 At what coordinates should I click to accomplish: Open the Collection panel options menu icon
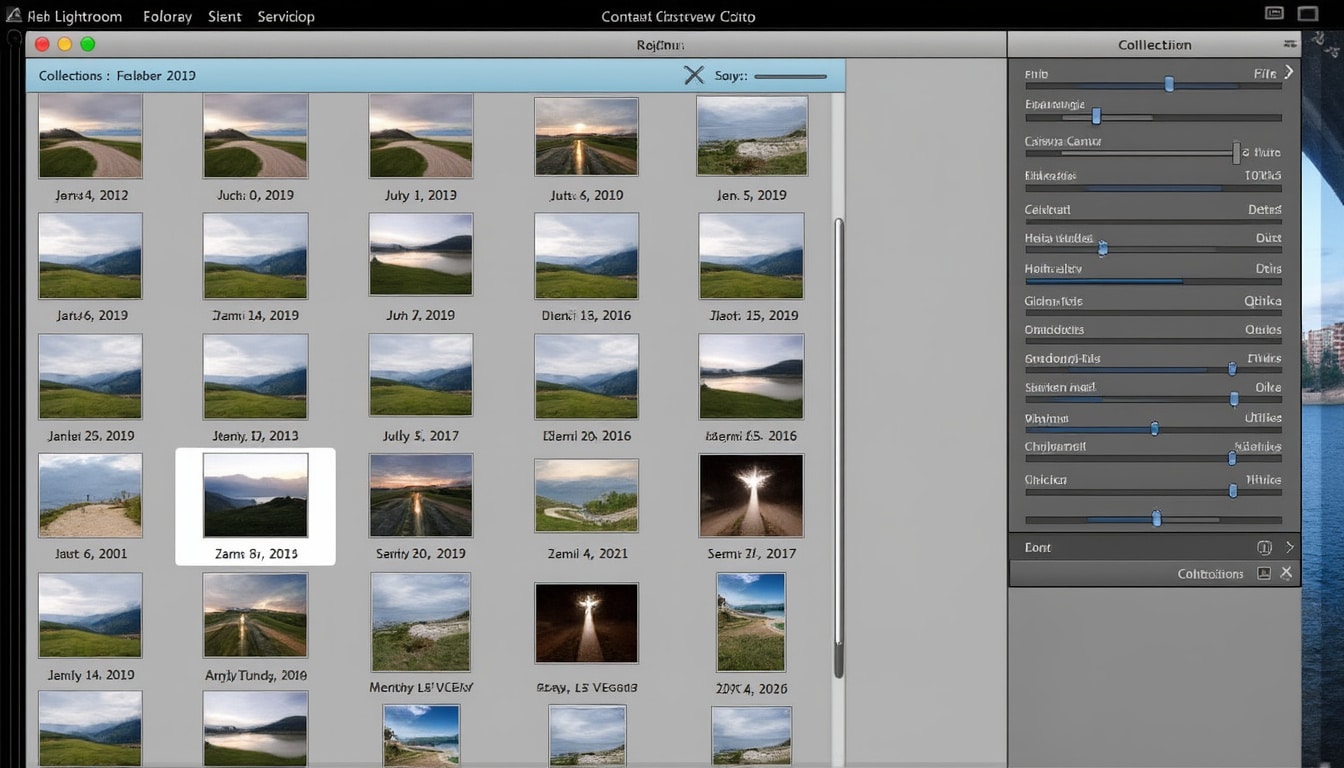1290,44
